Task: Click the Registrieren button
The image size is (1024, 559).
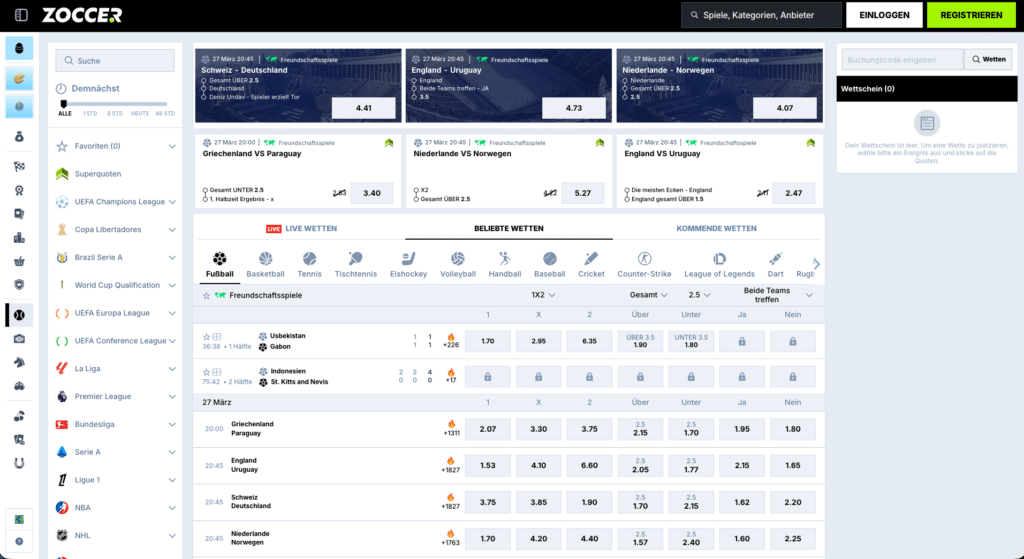Action: [x=971, y=15]
